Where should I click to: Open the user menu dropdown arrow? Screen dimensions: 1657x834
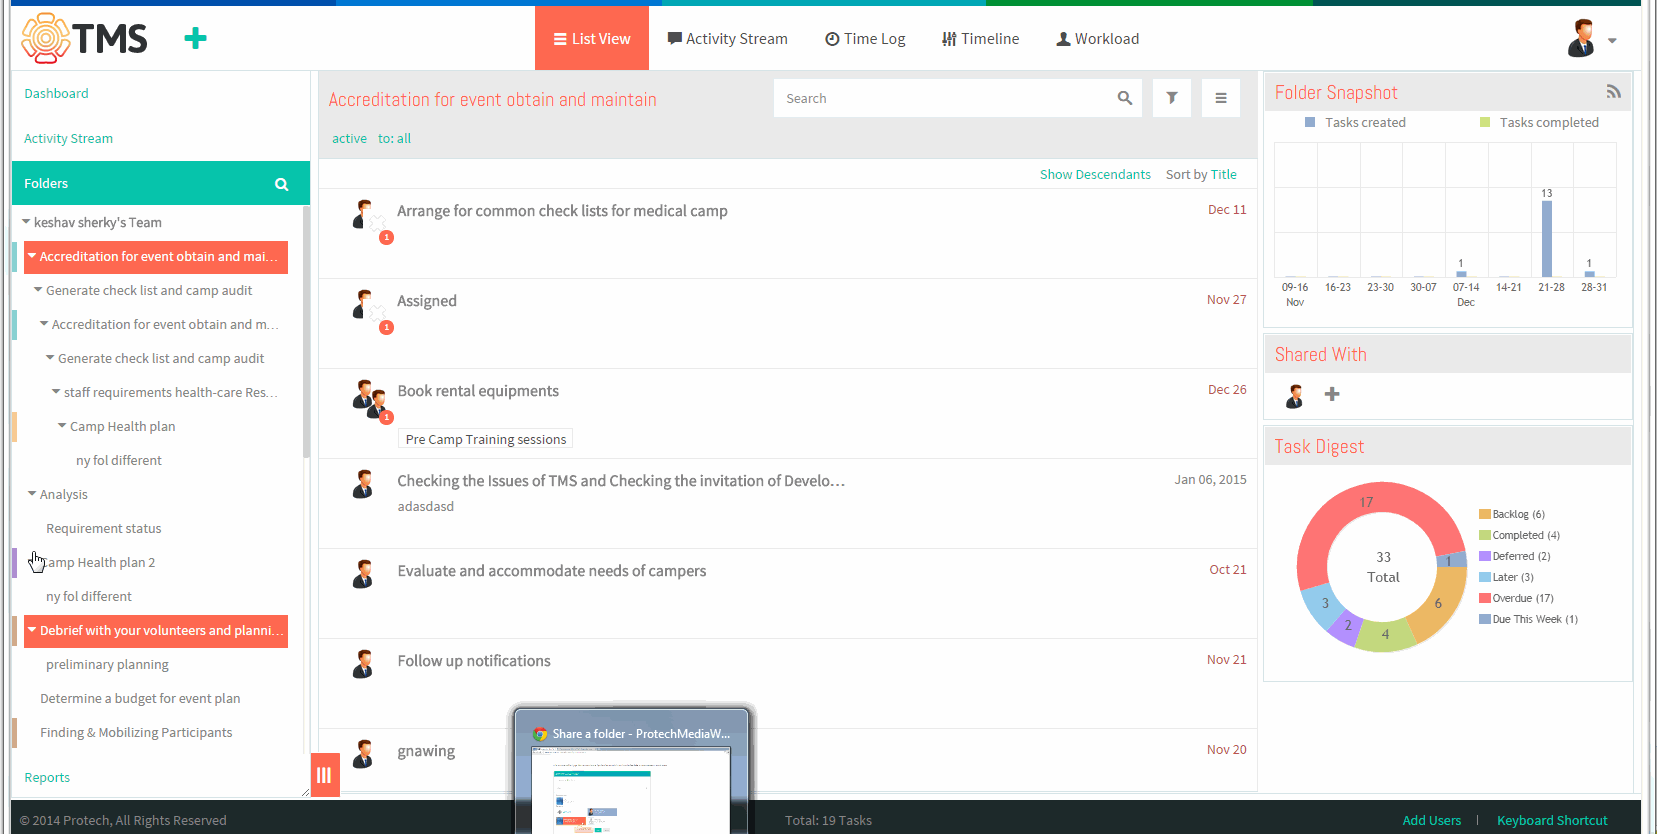[x=1612, y=41]
